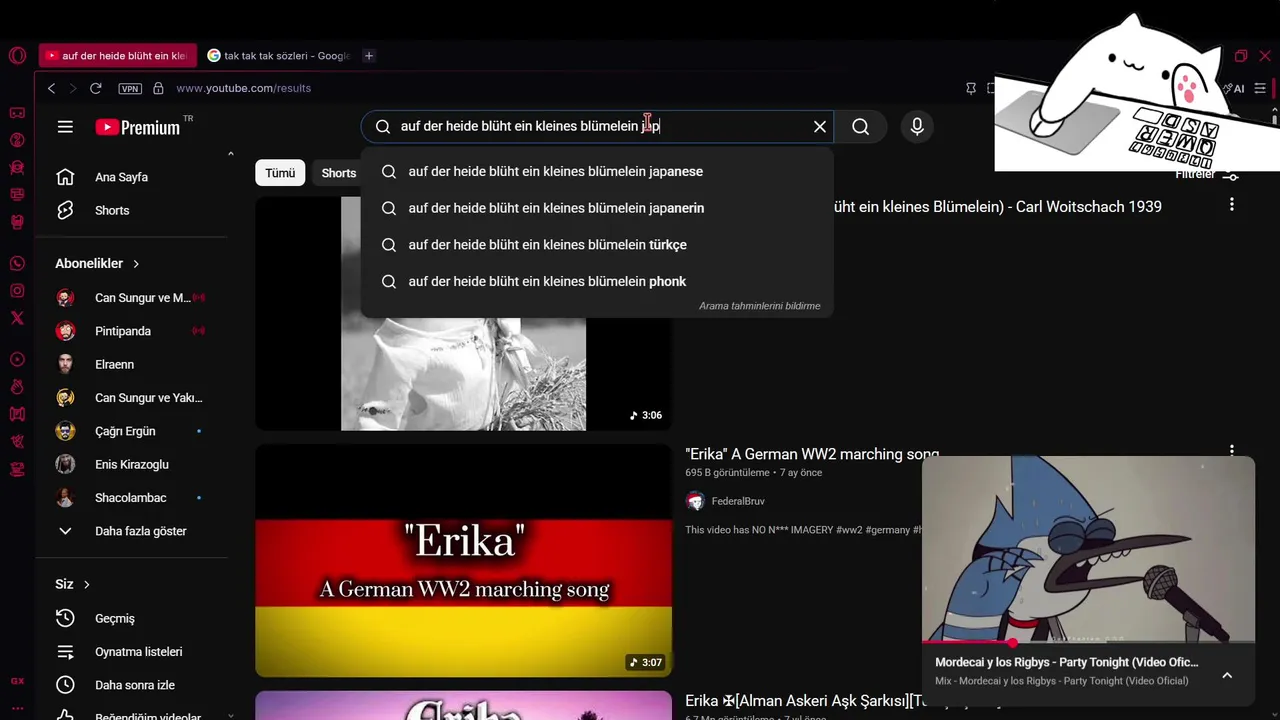Image resolution: width=1280 pixels, height=720 pixels.
Task: Open the Enis Kirazoglu subscription channel
Action: [131, 464]
